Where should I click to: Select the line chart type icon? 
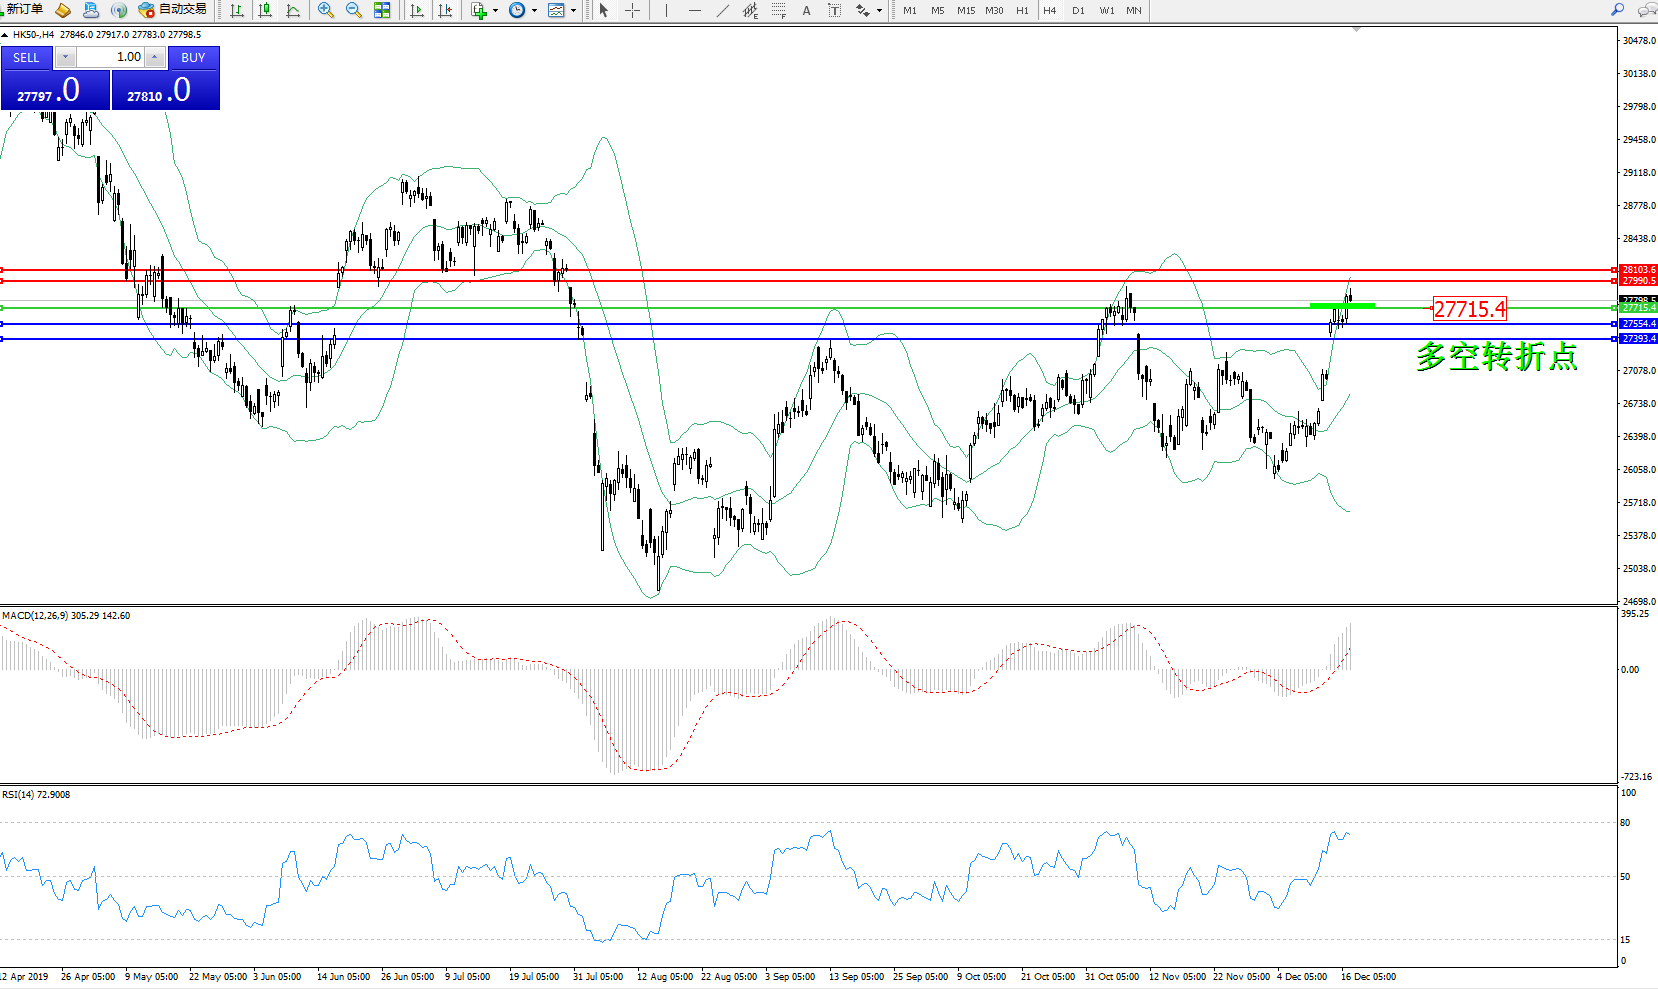[293, 10]
